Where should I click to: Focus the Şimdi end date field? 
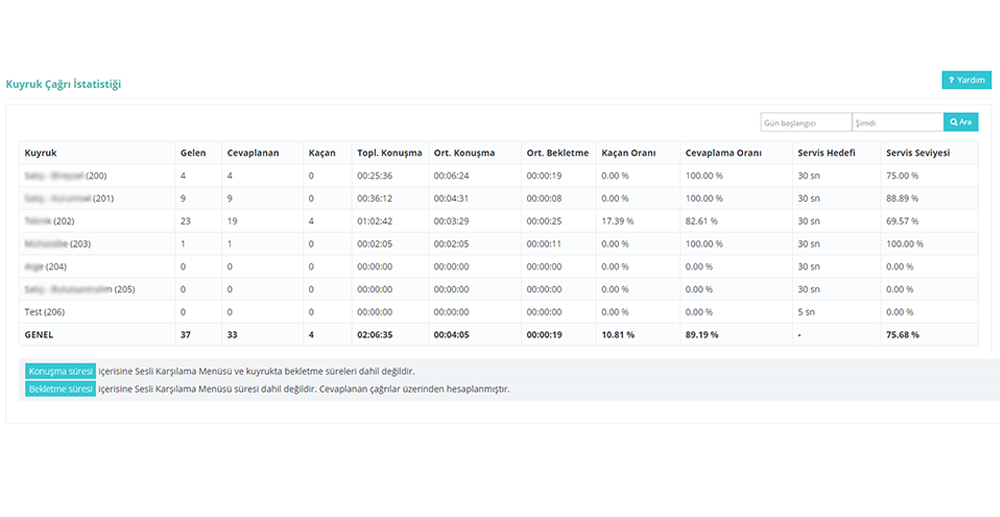coord(897,122)
